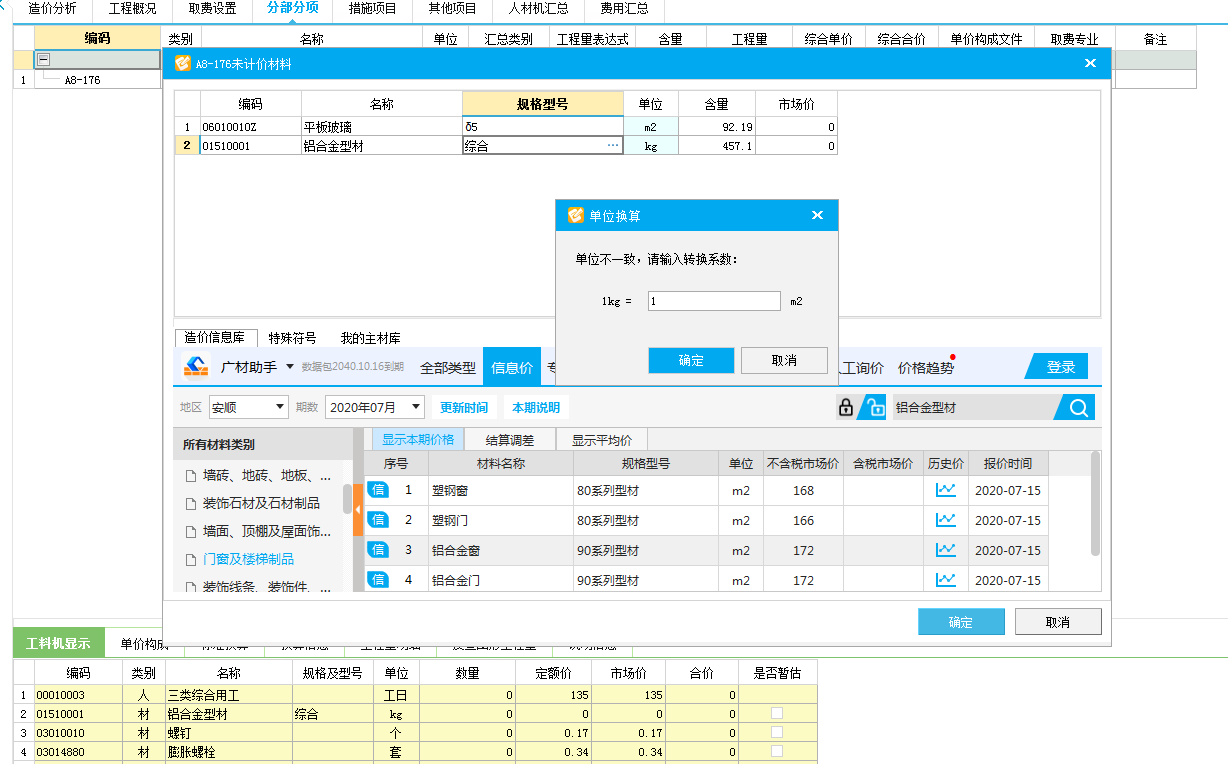Click the 单位换算 dialog title icon
Viewport: 1228px width, 764px height.
coord(575,215)
